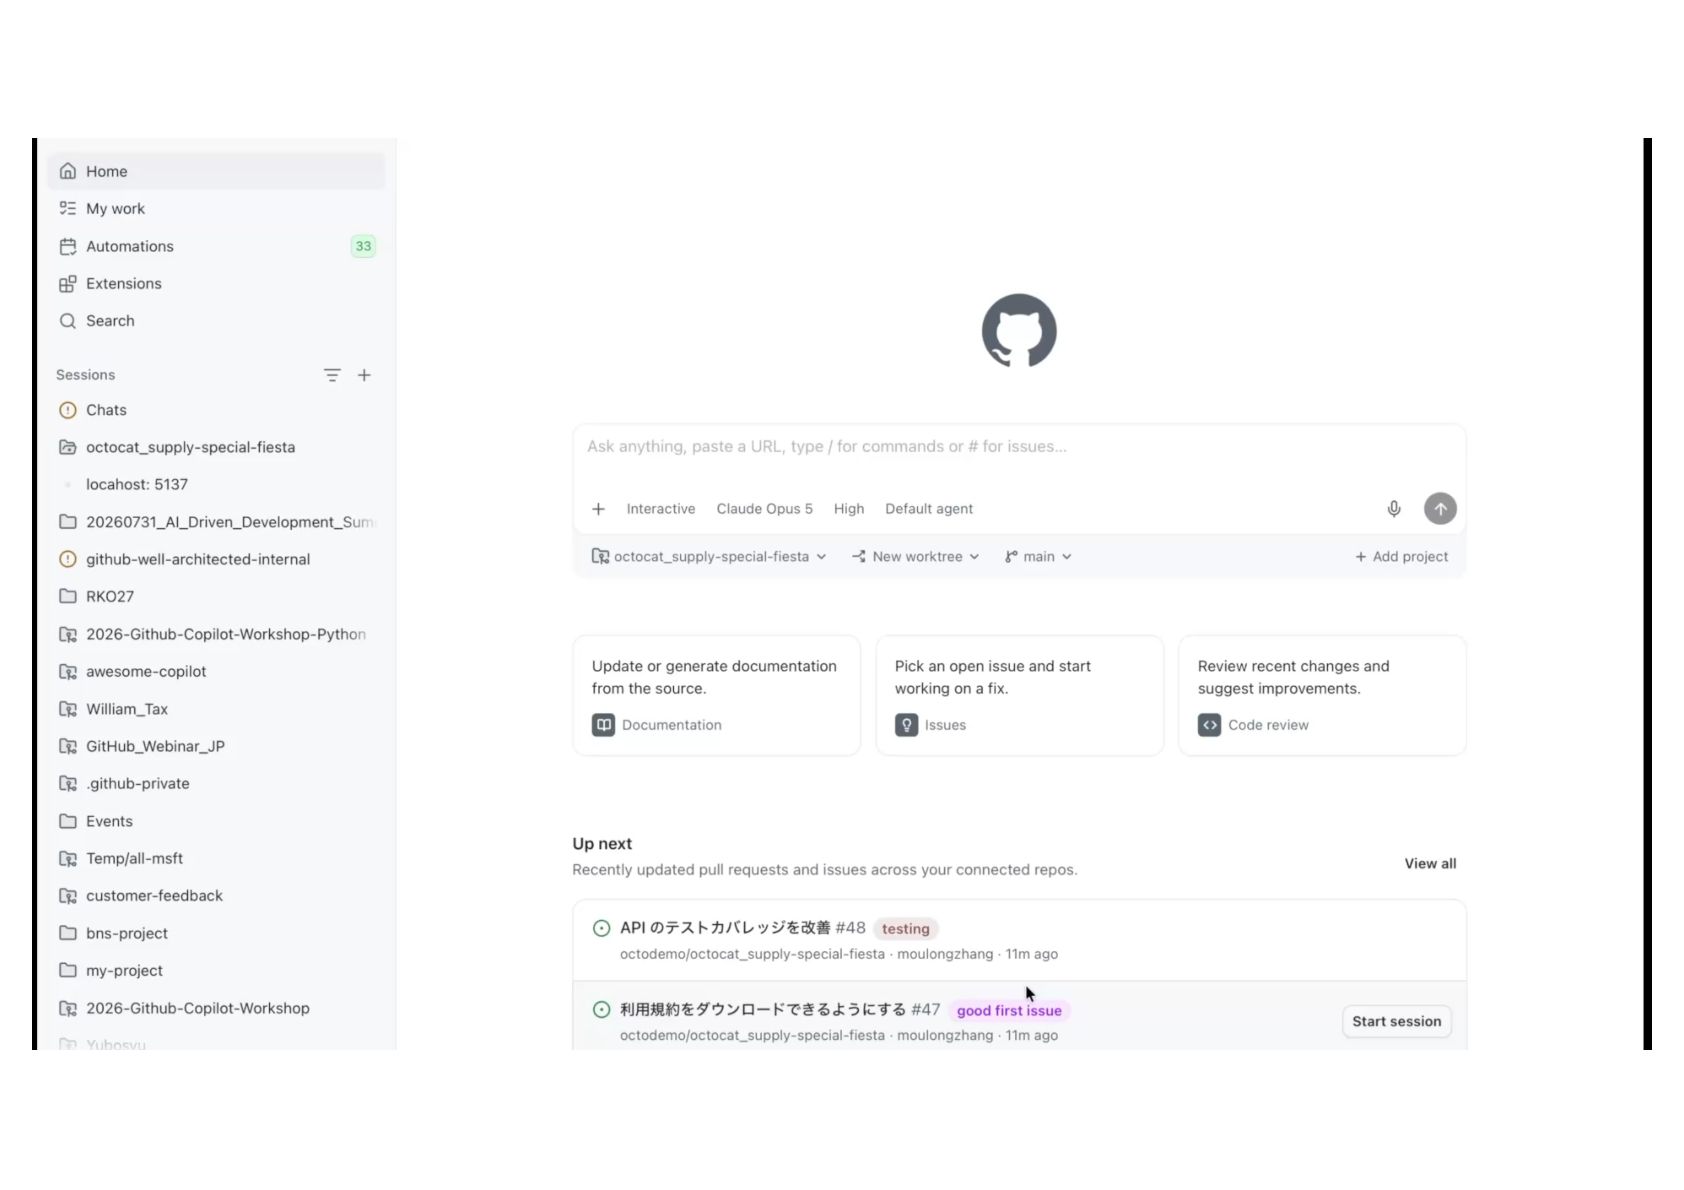
Task: Select the Review recent changes card
Action: tap(1322, 696)
